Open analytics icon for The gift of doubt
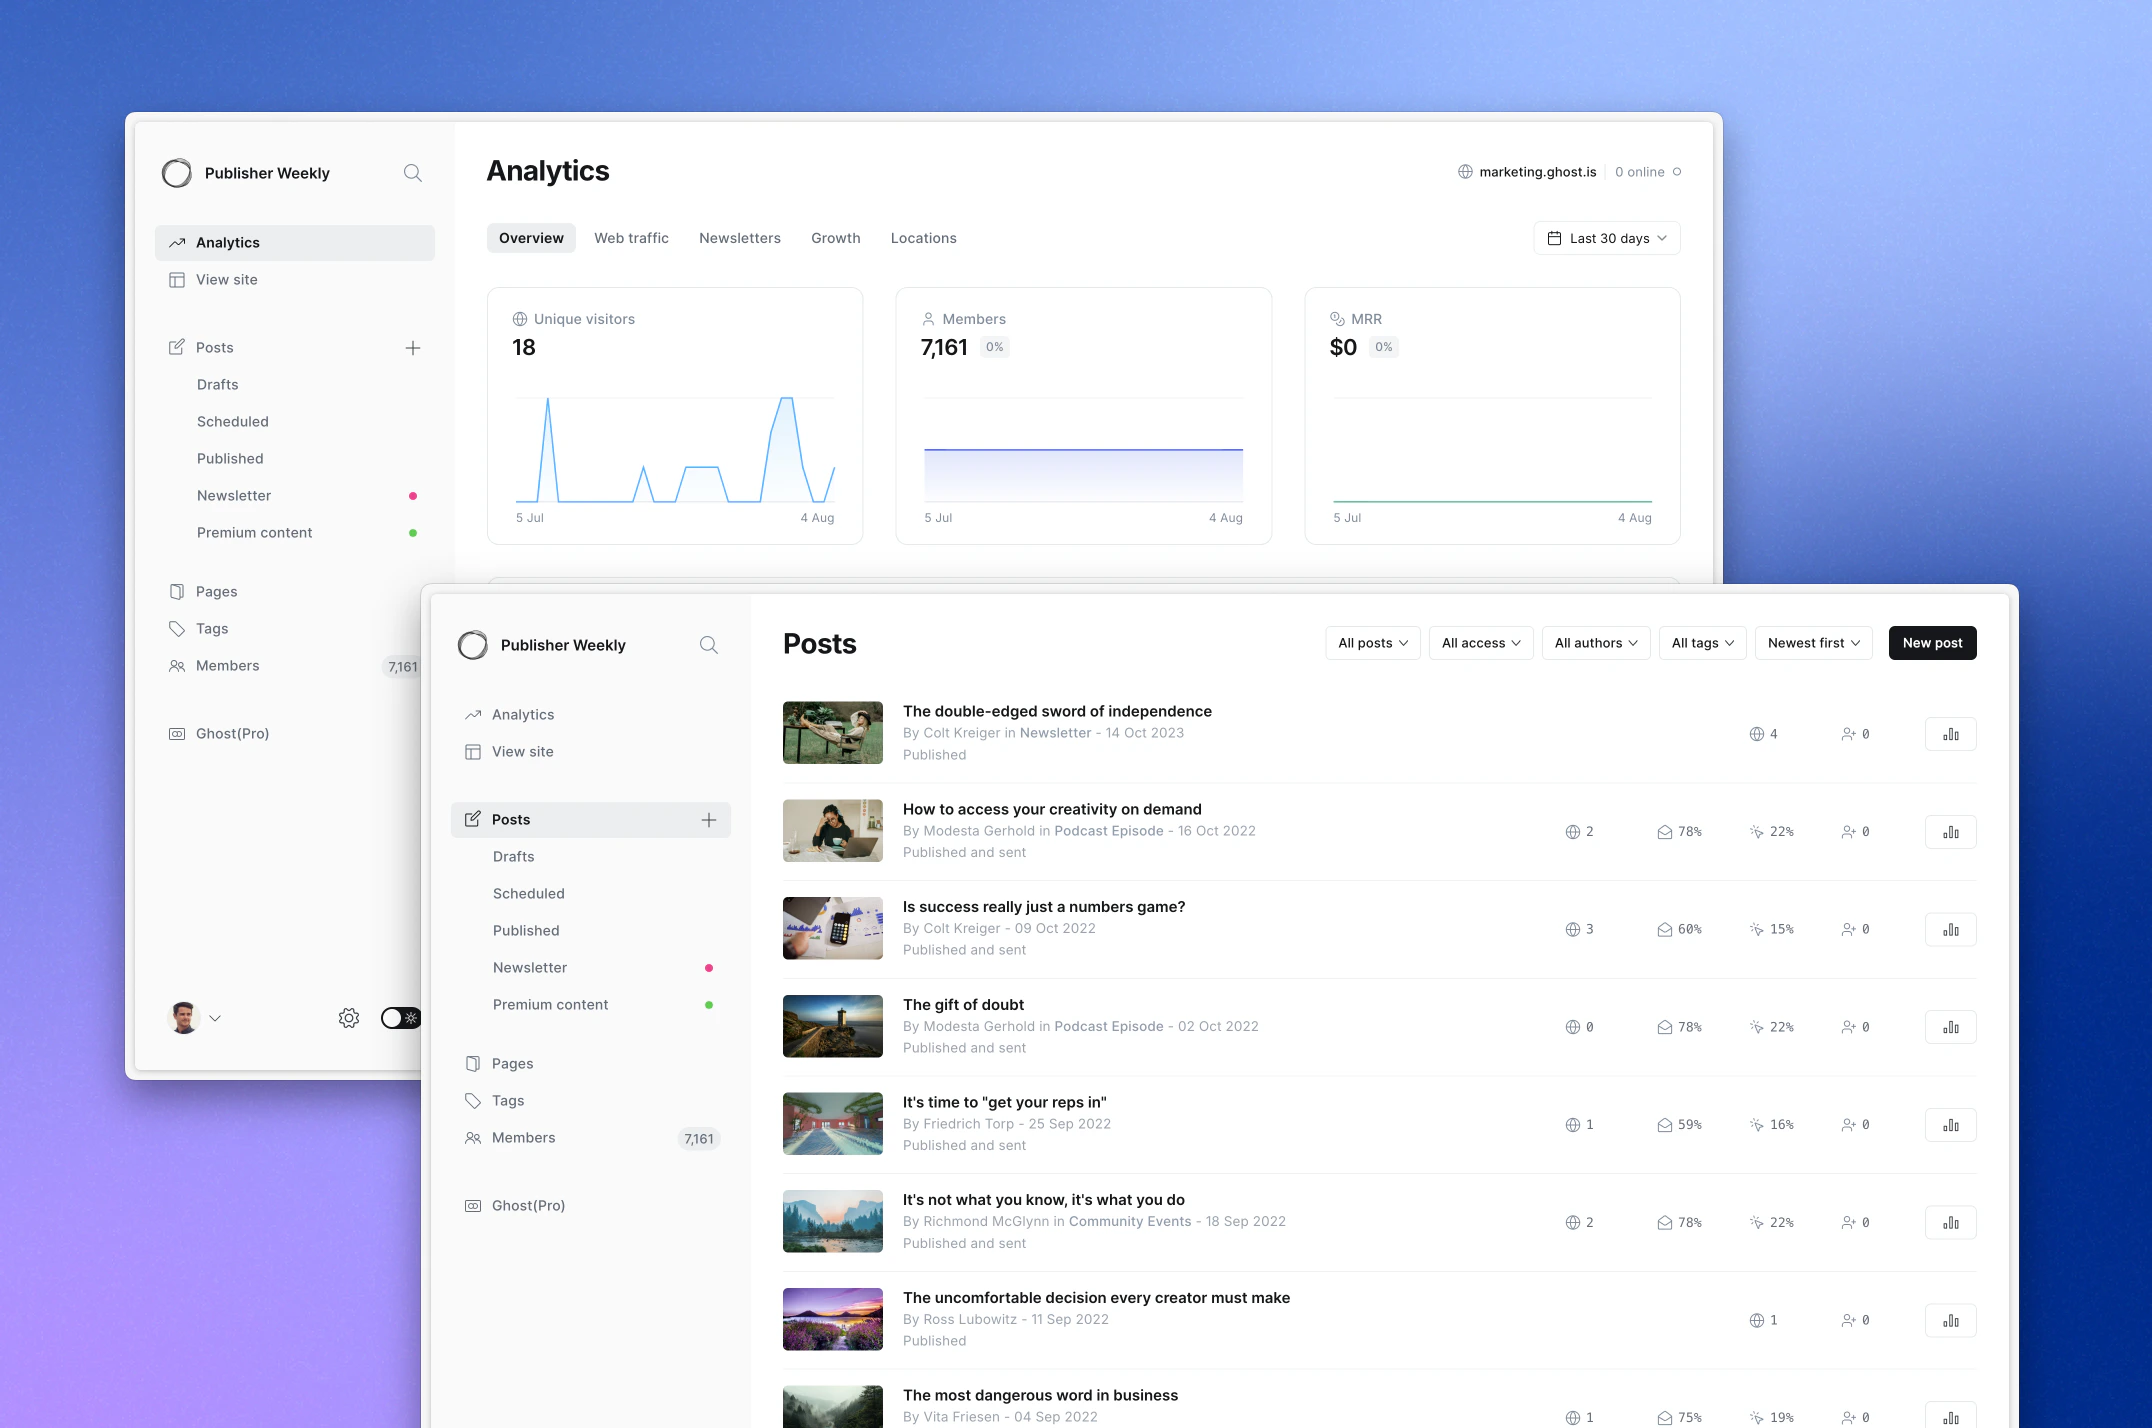The width and height of the screenshot is (2152, 1428). [x=1950, y=1027]
